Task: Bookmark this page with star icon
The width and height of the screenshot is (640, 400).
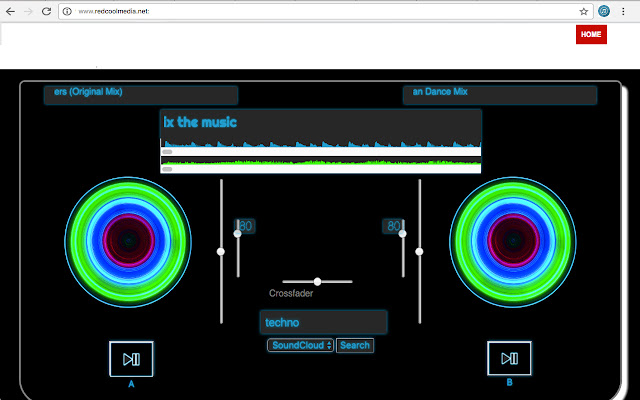Action: pyautogui.click(x=584, y=11)
